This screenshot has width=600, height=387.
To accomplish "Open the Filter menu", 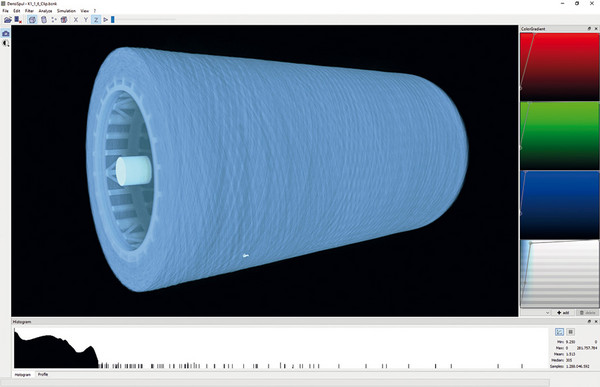I will click(x=29, y=11).
